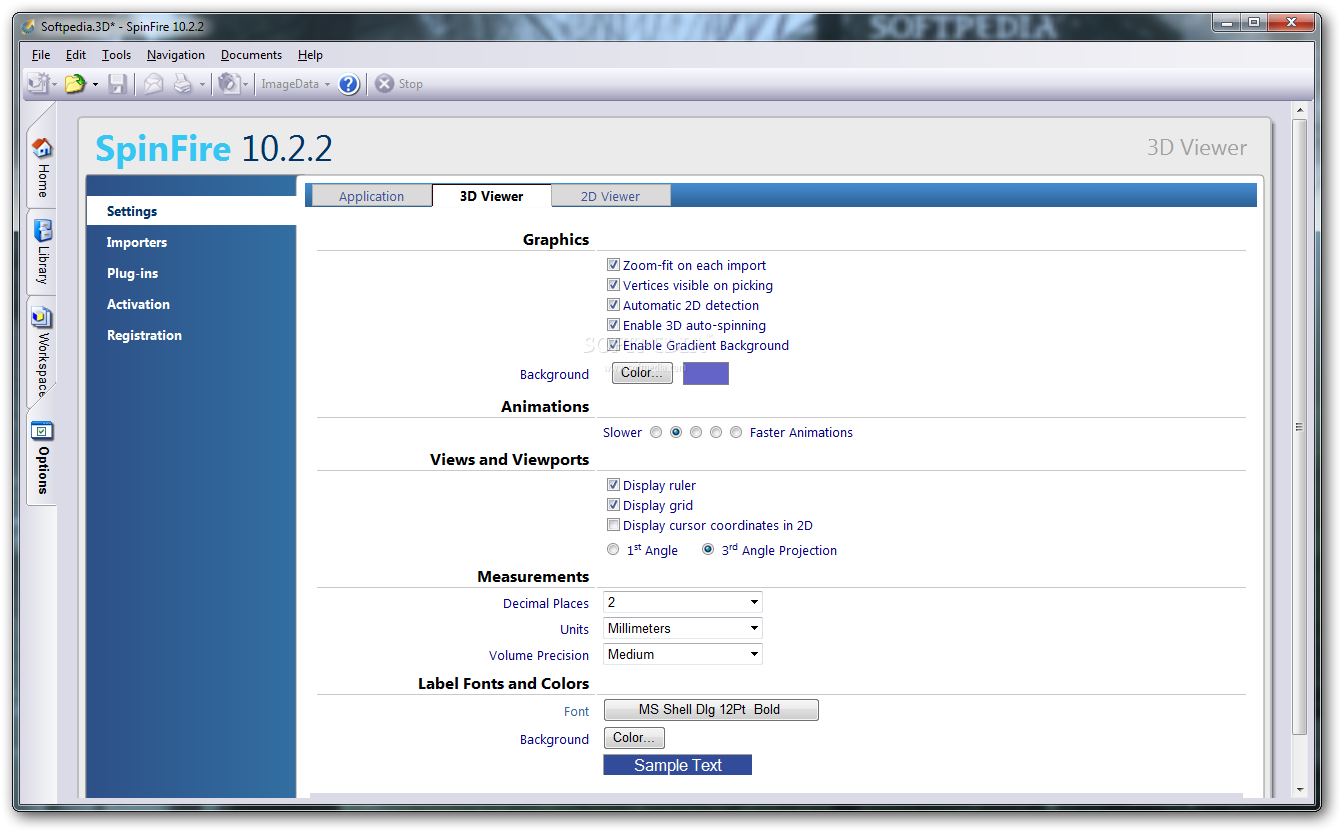Open the Help menu
1342x832 pixels.
point(310,55)
